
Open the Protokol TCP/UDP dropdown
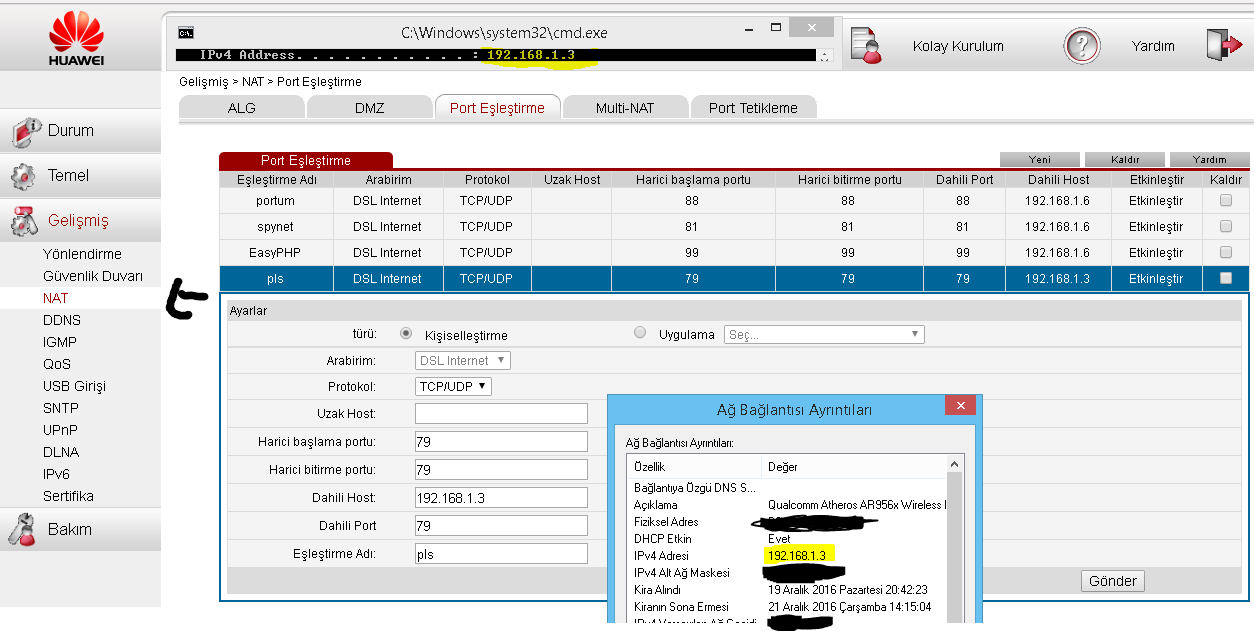[x=453, y=386]
